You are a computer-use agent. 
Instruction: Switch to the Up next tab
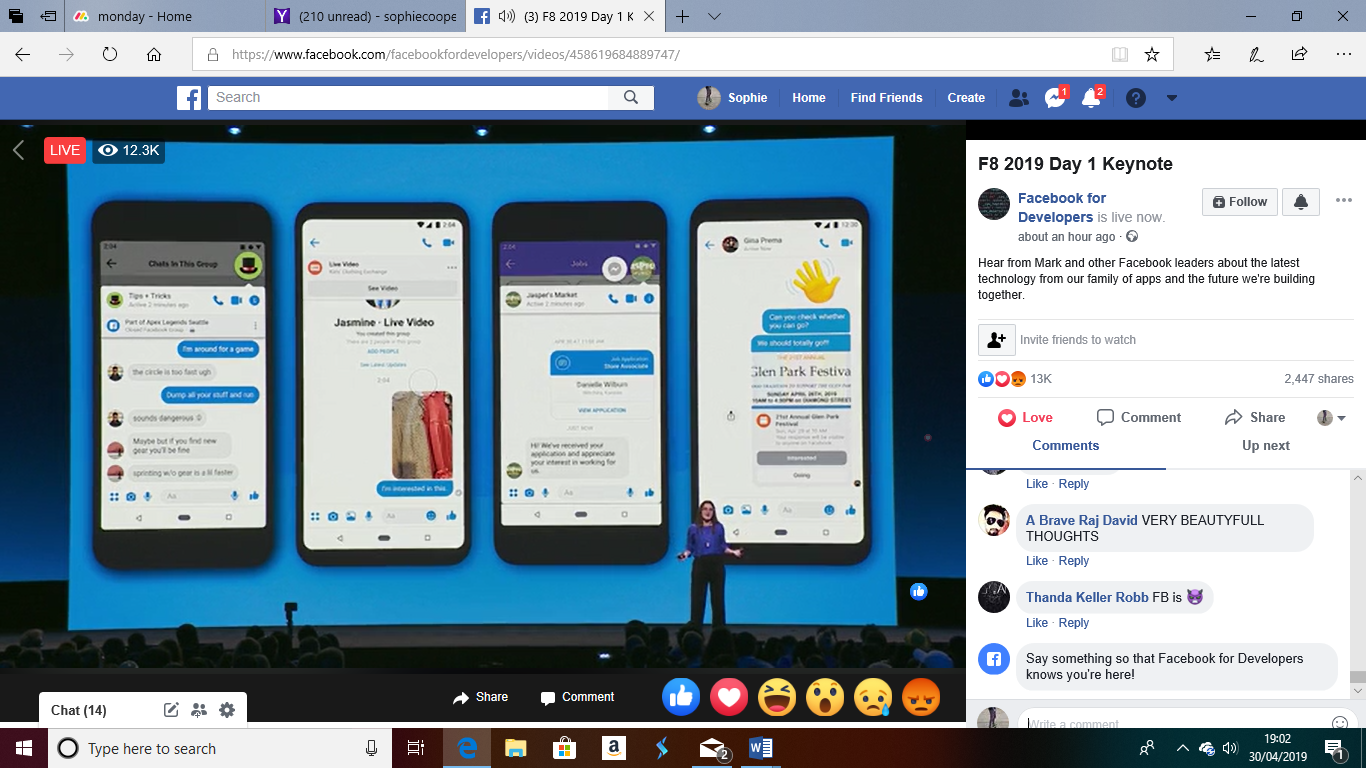(x=1266, y=446)
